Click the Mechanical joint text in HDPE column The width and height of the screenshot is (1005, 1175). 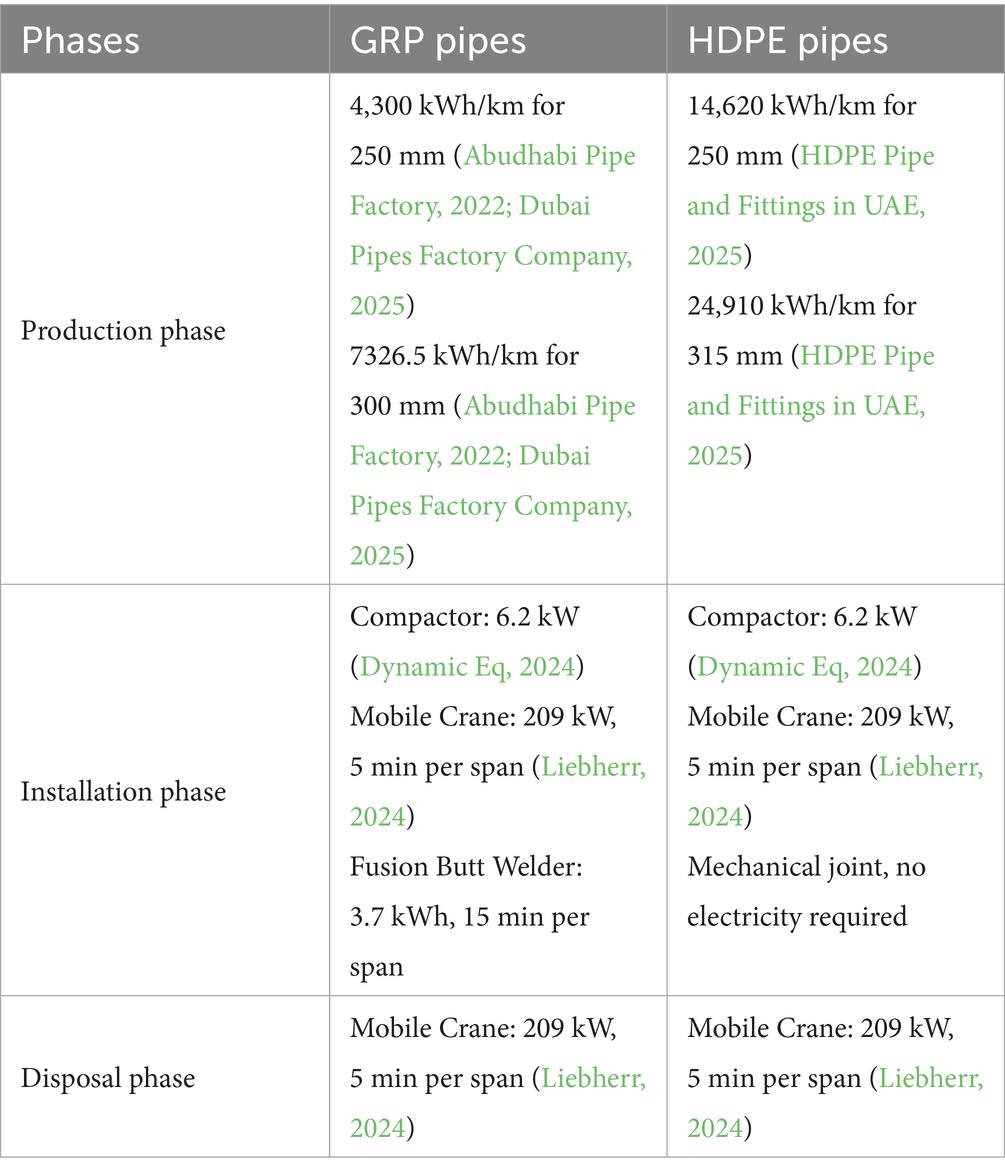point(806,867)
